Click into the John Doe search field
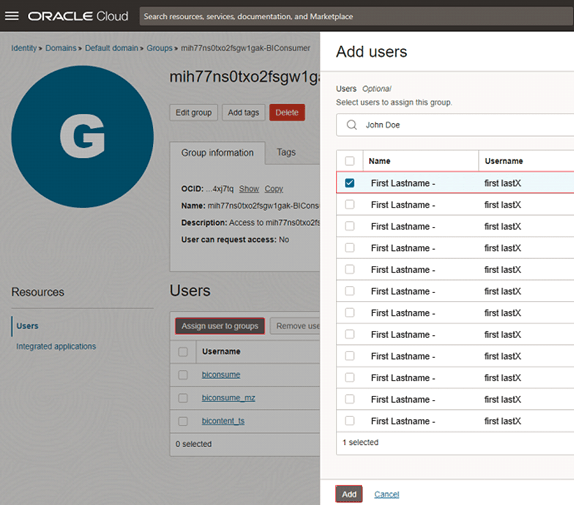574x505 pixels. [455, 125]
